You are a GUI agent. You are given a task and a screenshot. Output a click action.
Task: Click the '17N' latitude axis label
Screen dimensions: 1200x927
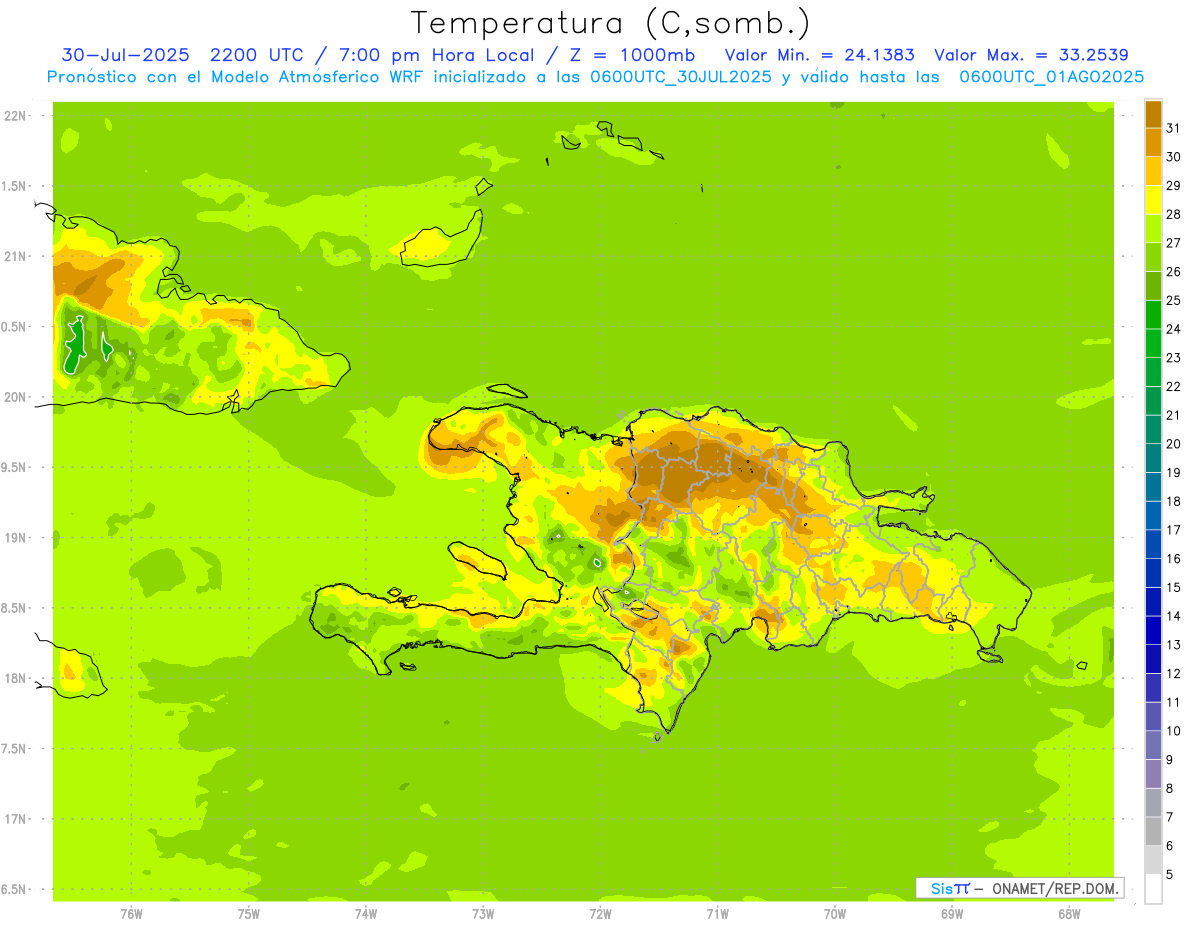point(17,819)
